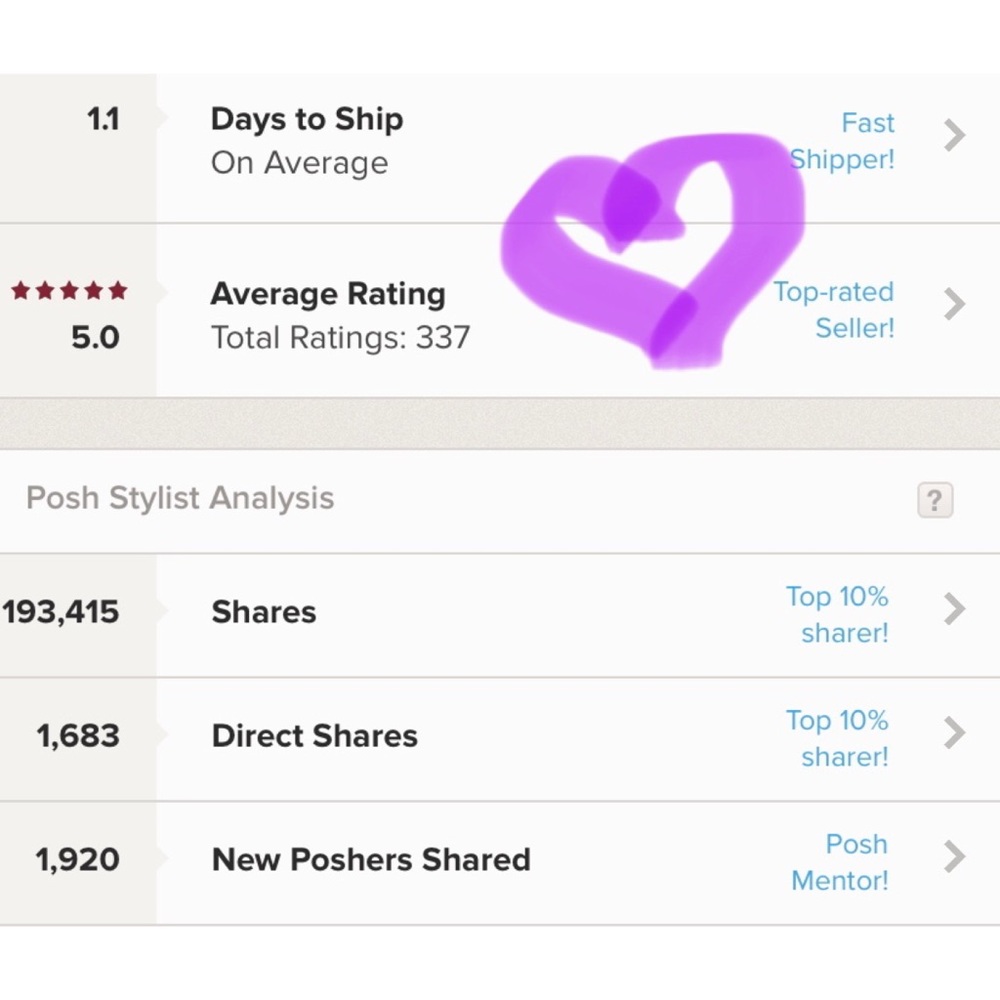This screenshot has width=1000, height=1000.
Task: Open the Posh Stylist Analysis help icon
Action: 935,500
